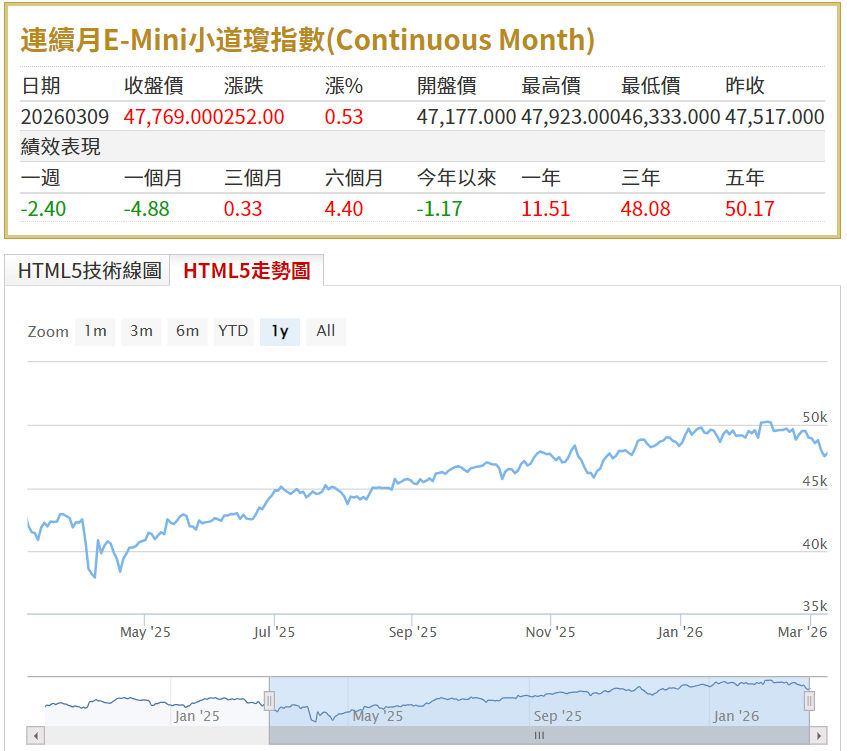847x751 pixels.
Task: Select the 1y zoom button
Action: (280, 331)
